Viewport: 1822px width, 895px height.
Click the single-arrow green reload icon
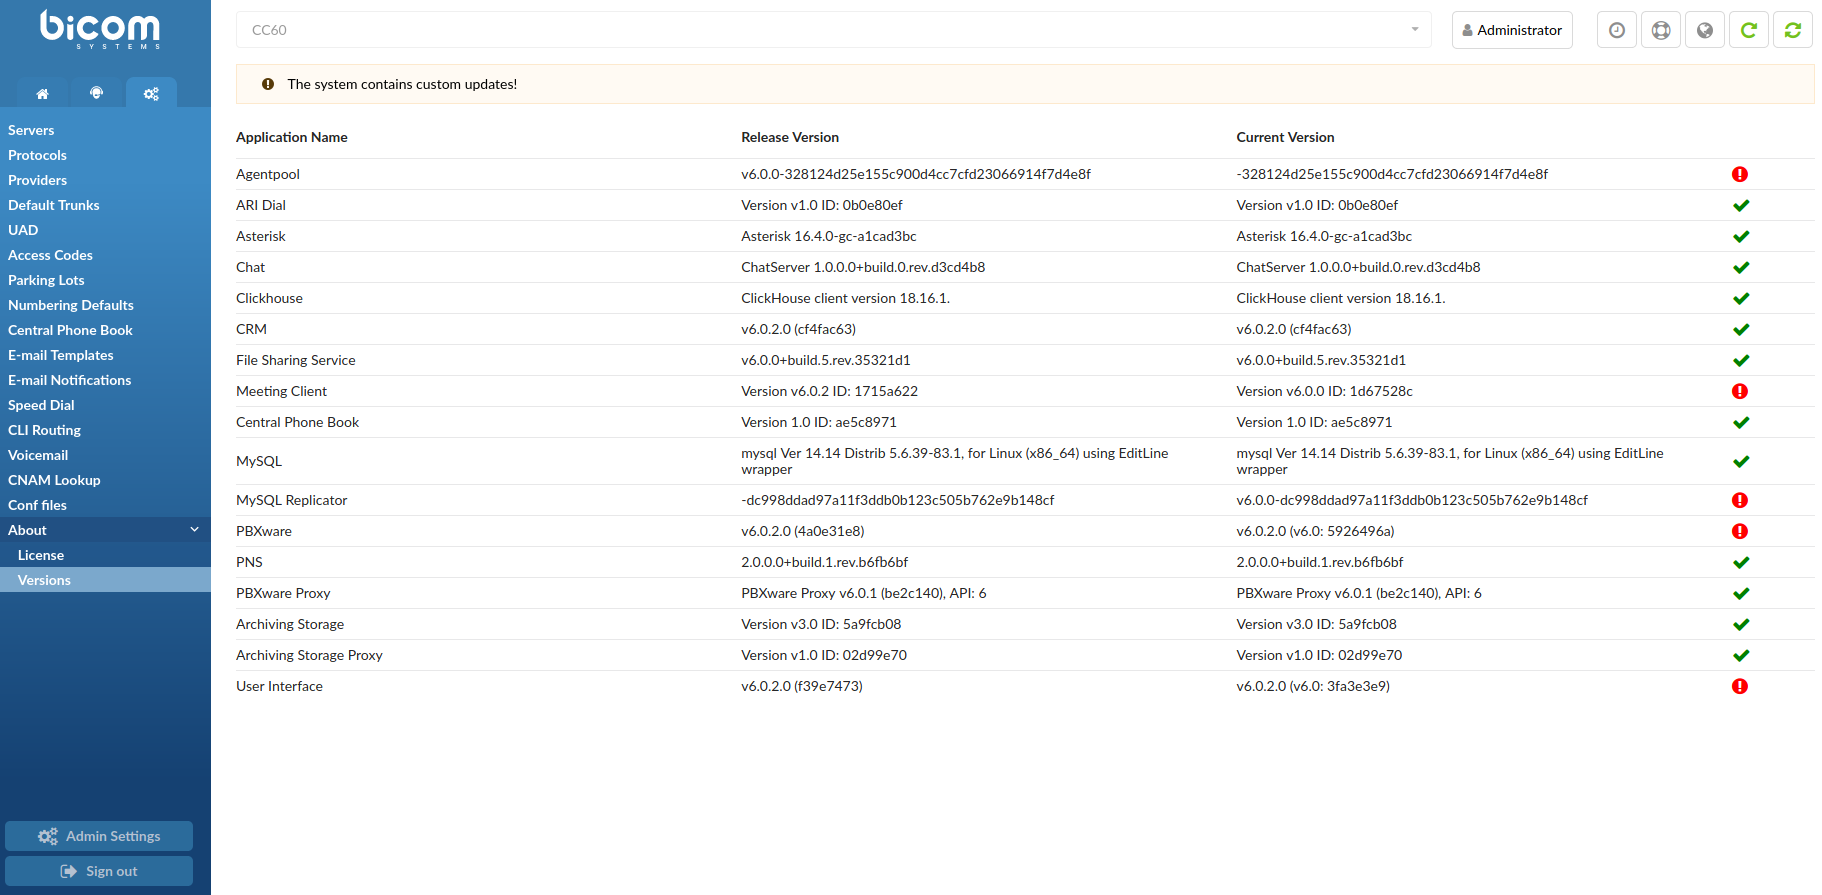point(1749,30)
